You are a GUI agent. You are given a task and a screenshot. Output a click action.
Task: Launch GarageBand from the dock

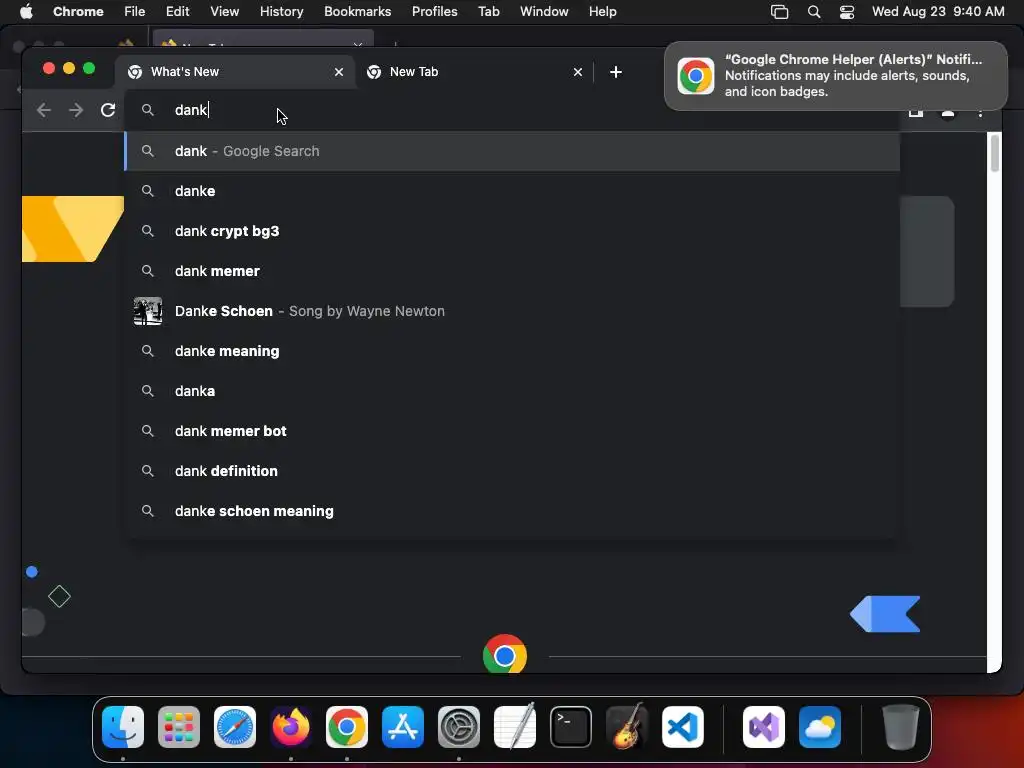627,727
